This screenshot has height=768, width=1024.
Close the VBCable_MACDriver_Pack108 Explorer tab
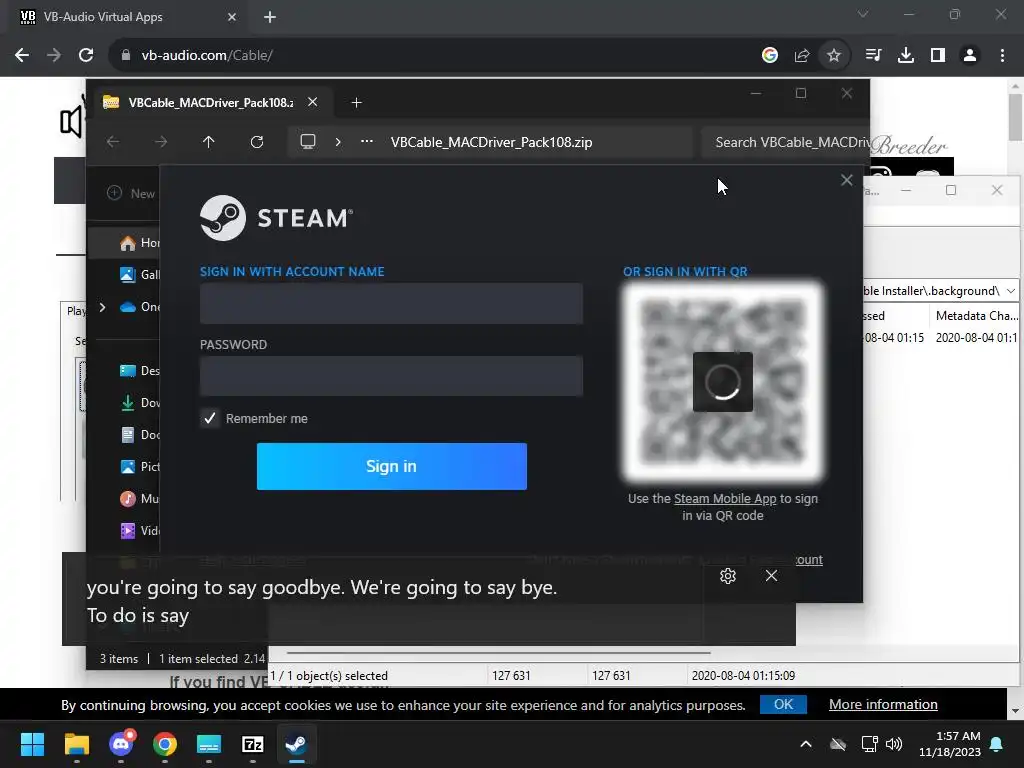(x=313, y=103)
